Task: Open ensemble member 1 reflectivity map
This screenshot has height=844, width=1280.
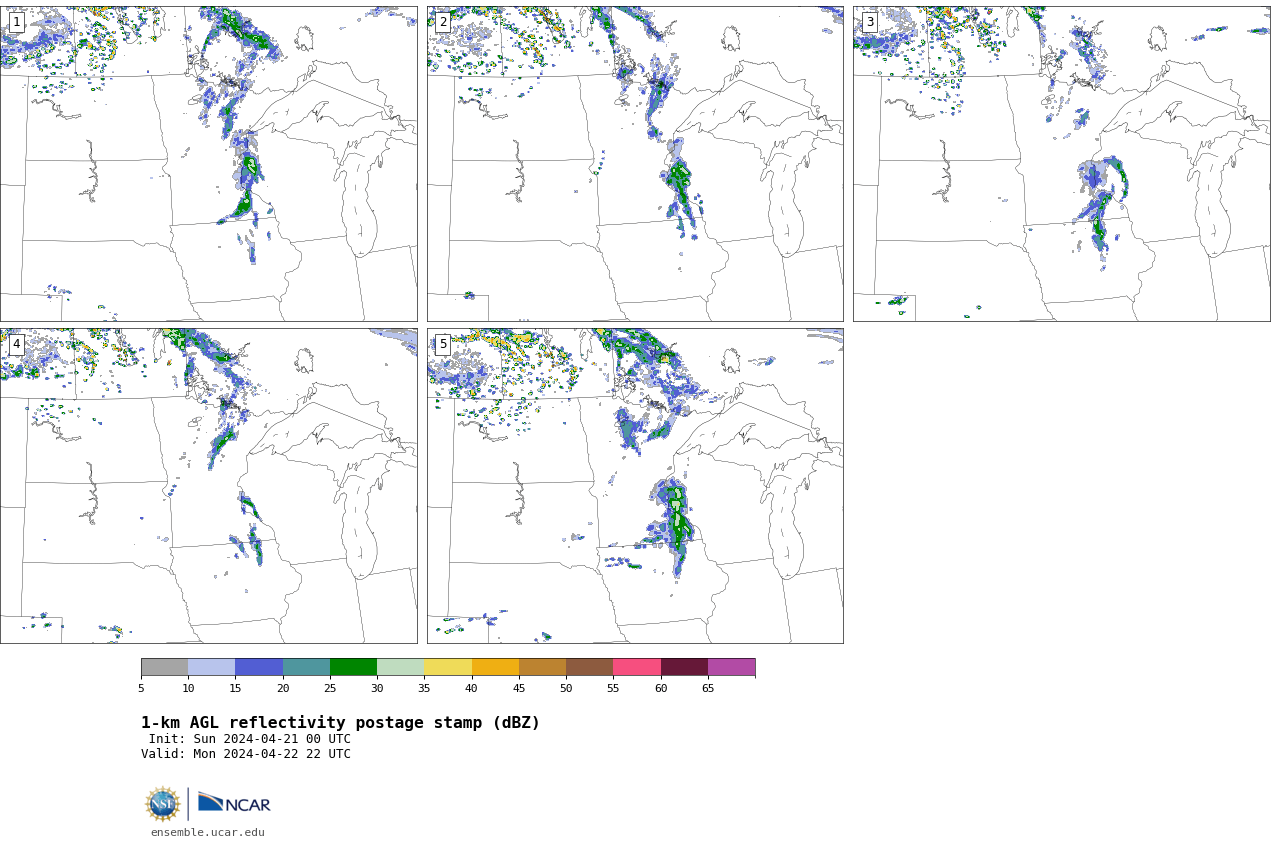Action: [x=208, y=164]
